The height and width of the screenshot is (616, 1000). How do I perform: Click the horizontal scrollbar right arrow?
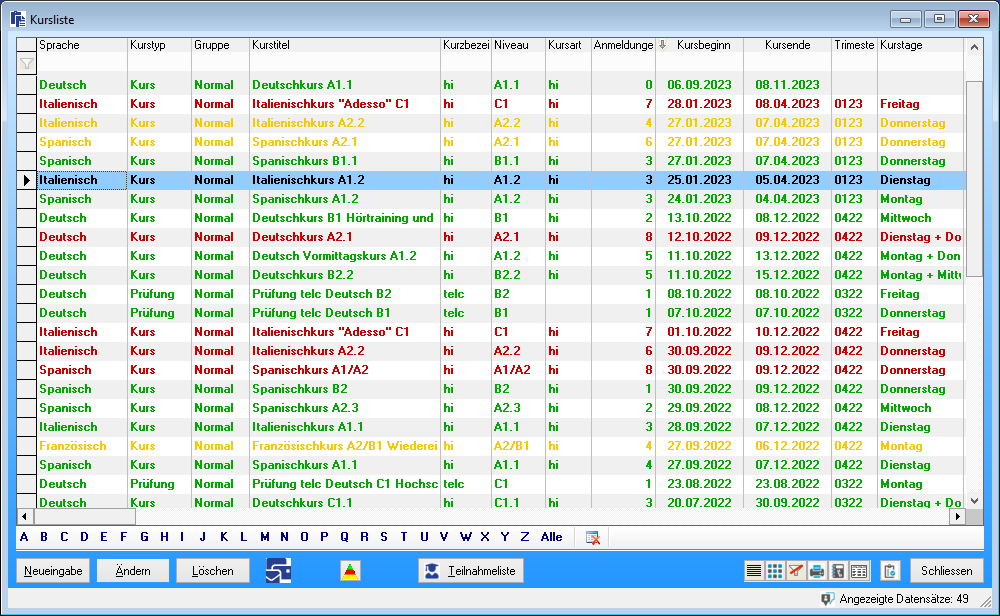click(957, 517)
